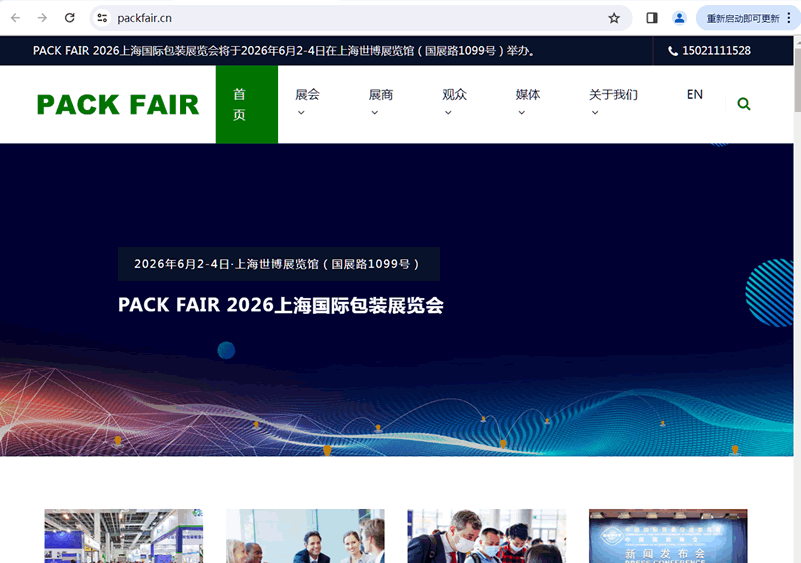Open the site information icon in address bar
This screenshot has width=801, height=563.
[x=102, y=18]
